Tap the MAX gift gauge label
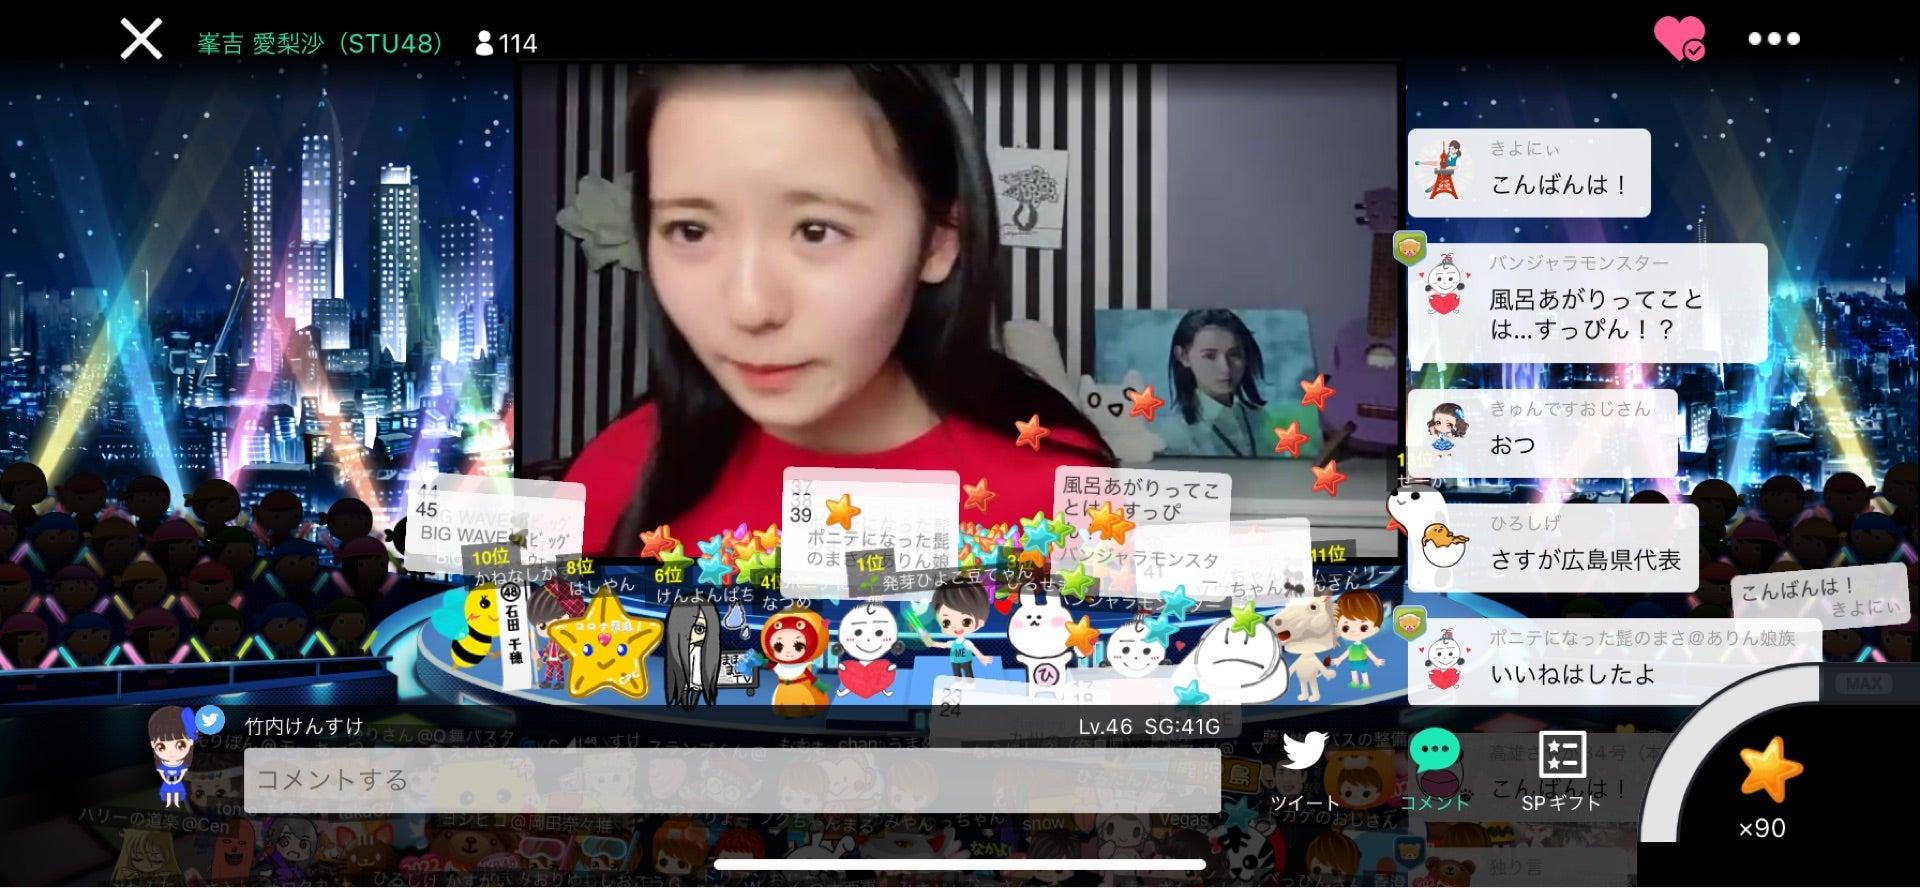 [1864, 683]
